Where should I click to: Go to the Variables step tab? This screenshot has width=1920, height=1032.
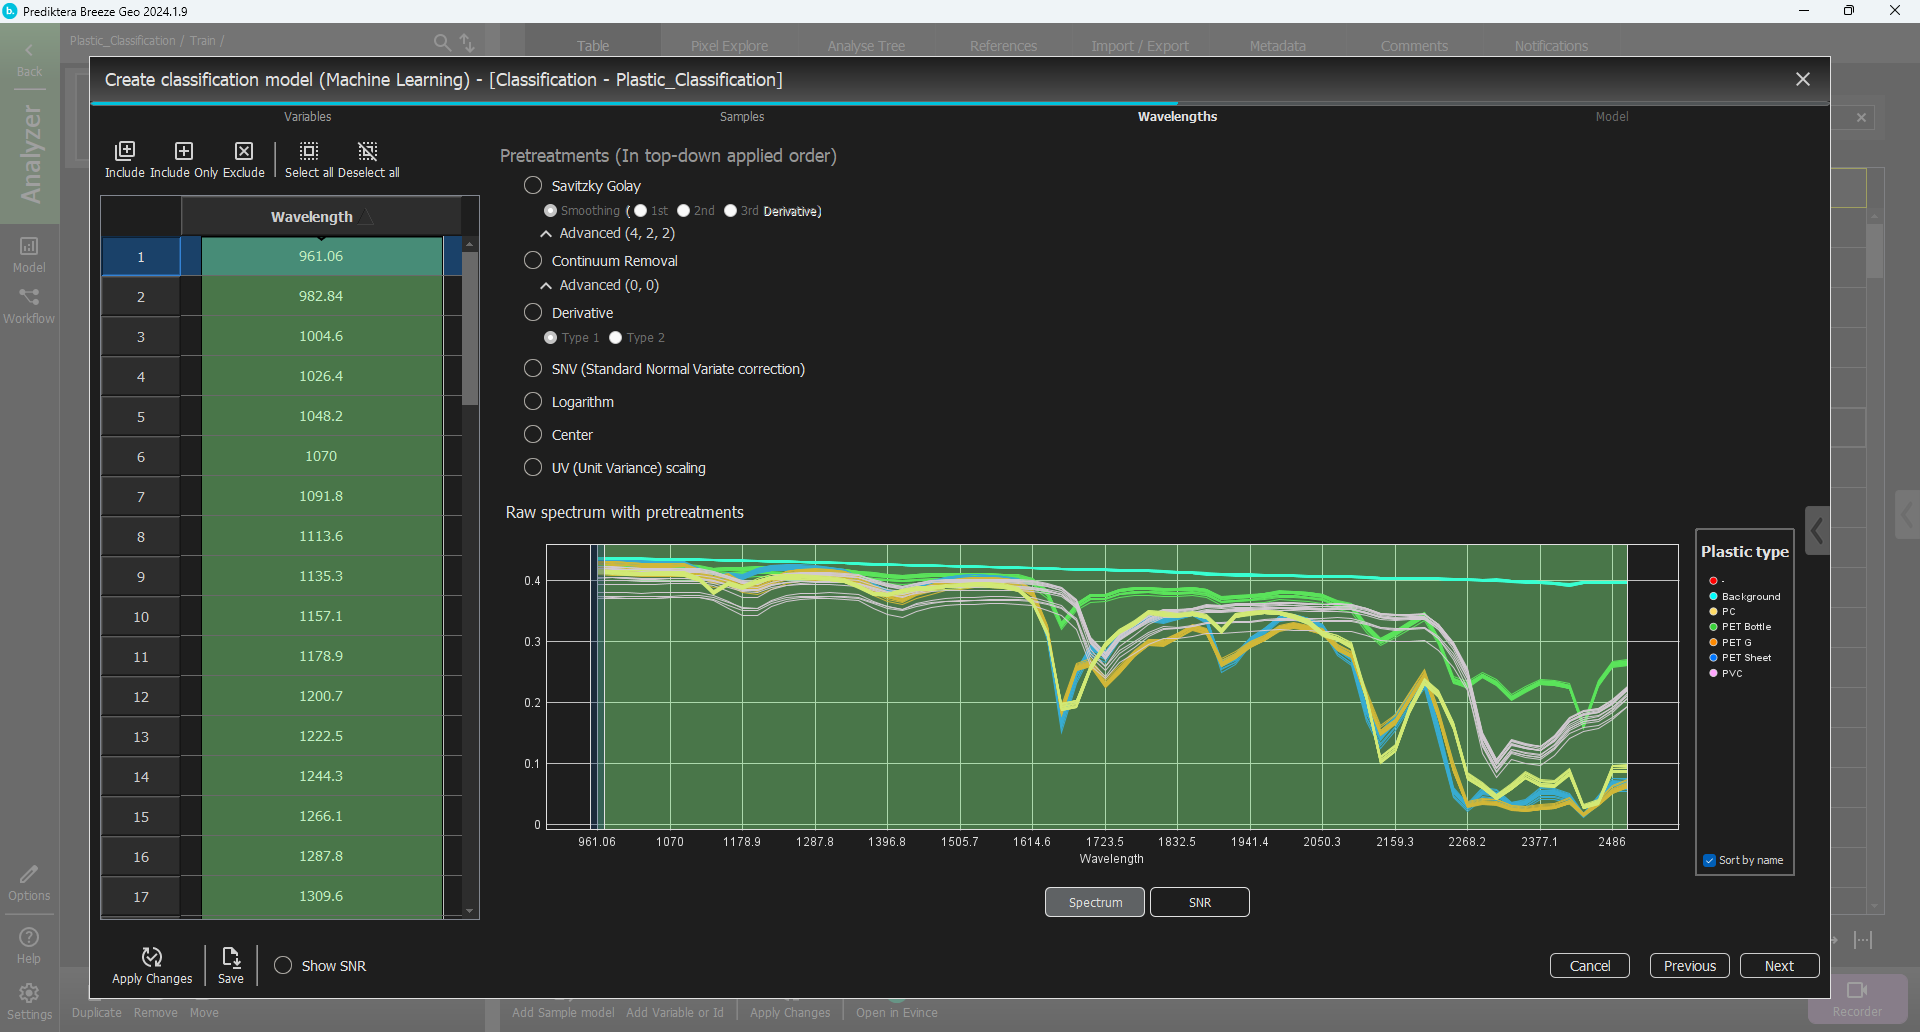pos(307,117)
